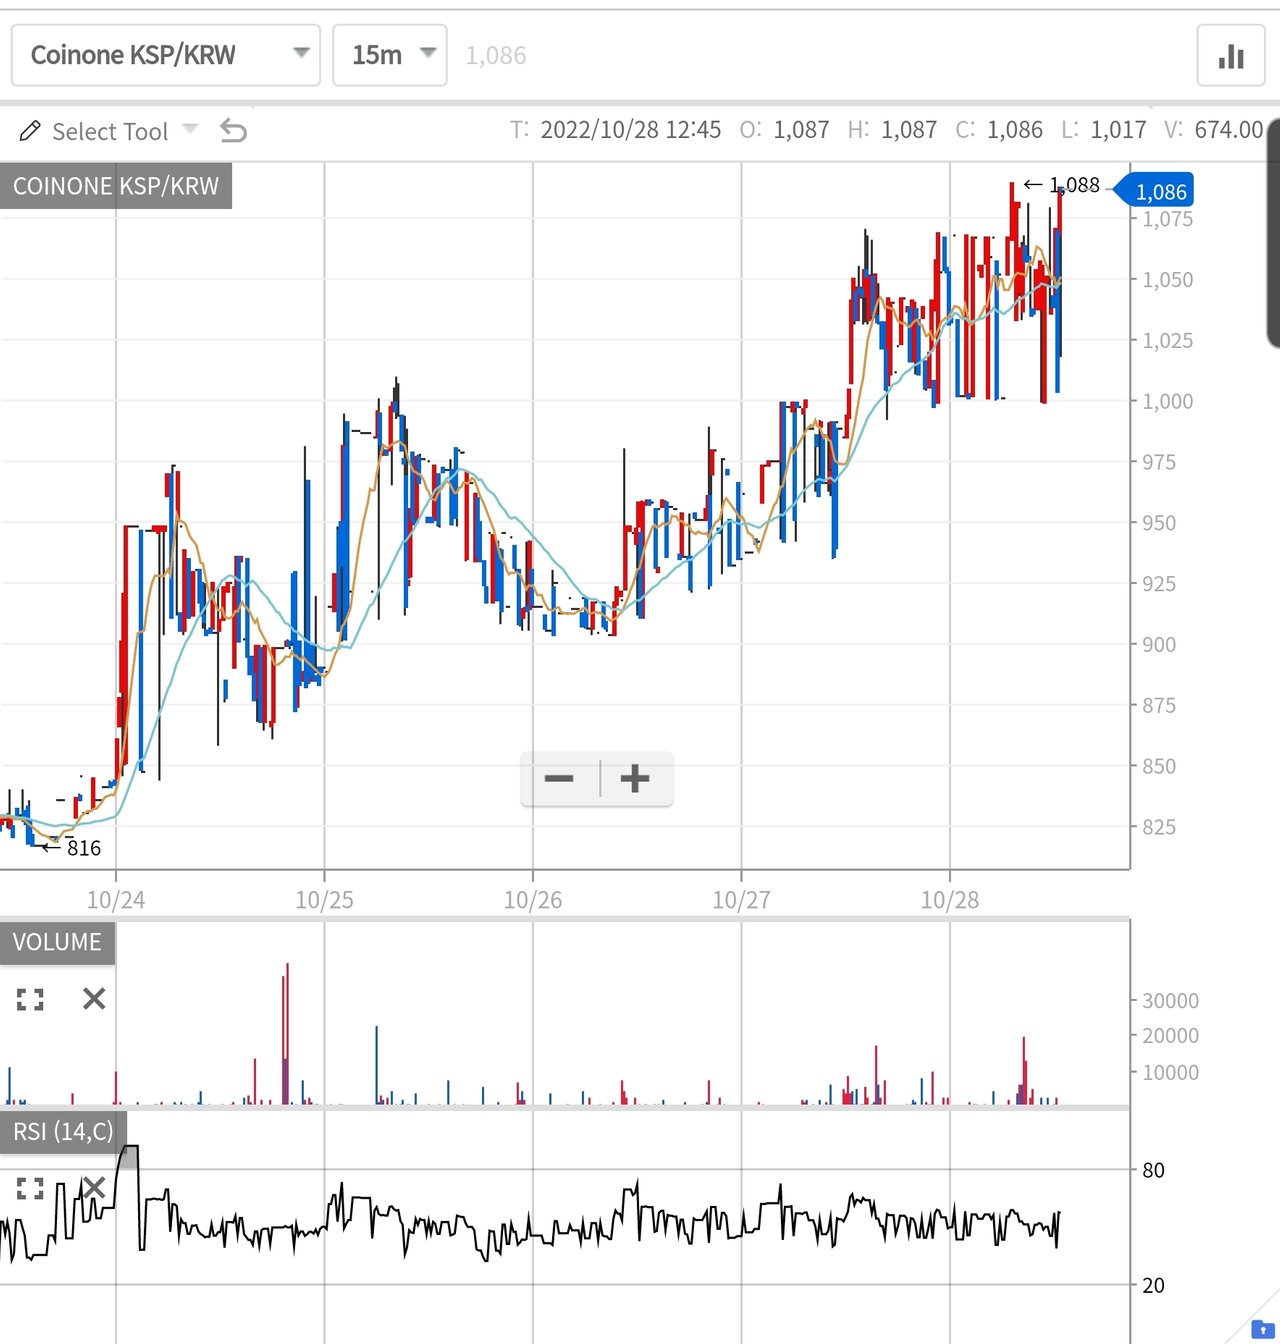Zoom out the chart with minus button
This screenshot has height=1344, width=1280.
tap(559, 779)
